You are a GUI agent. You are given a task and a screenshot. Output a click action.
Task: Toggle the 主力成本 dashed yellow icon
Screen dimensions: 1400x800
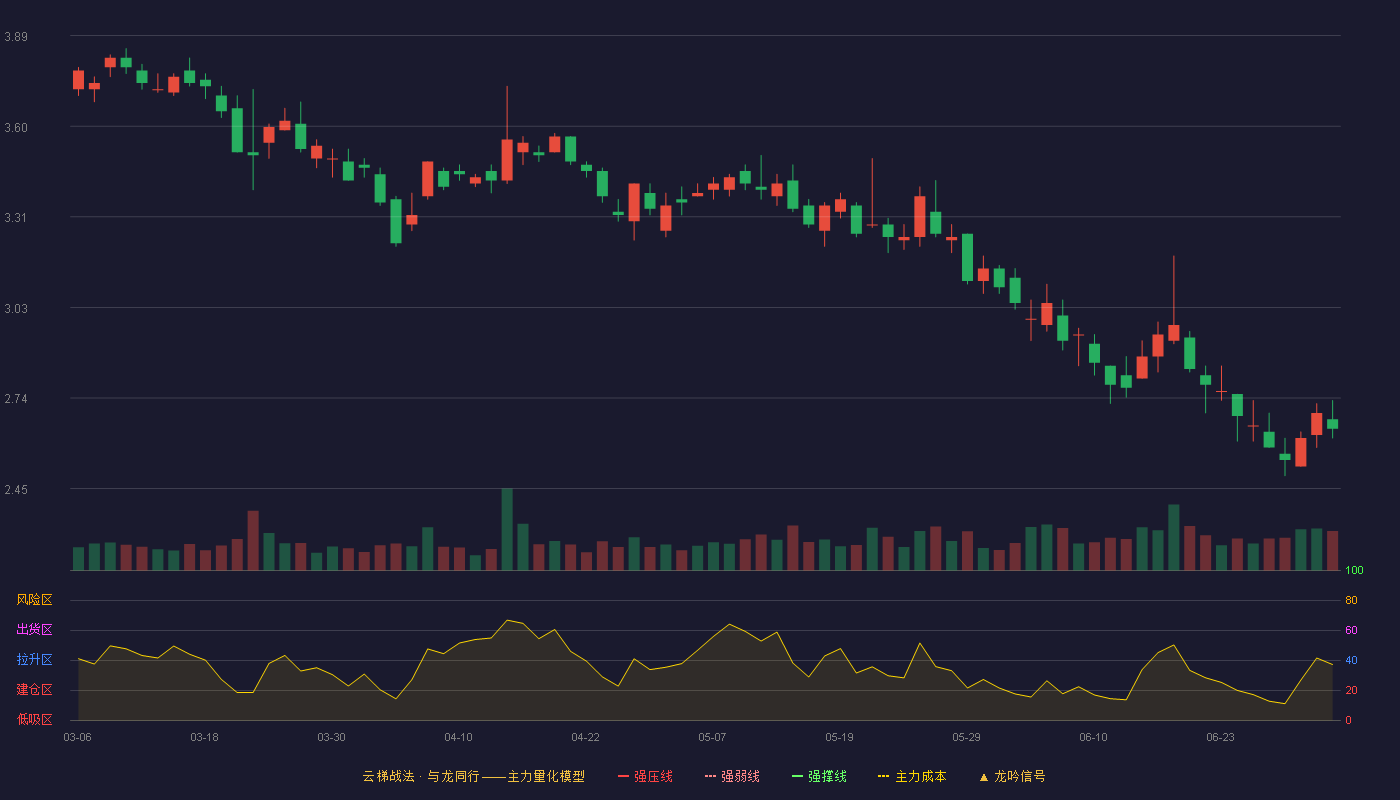pyautogui.click(x=884, y=776)
